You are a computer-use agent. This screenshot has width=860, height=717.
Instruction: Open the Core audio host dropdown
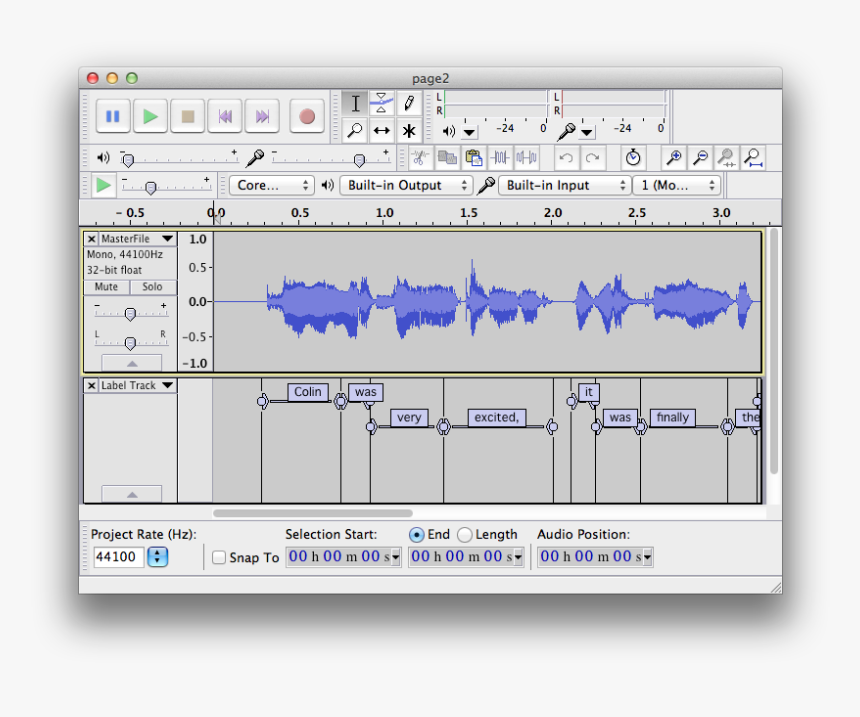click(x=271, y=185)
